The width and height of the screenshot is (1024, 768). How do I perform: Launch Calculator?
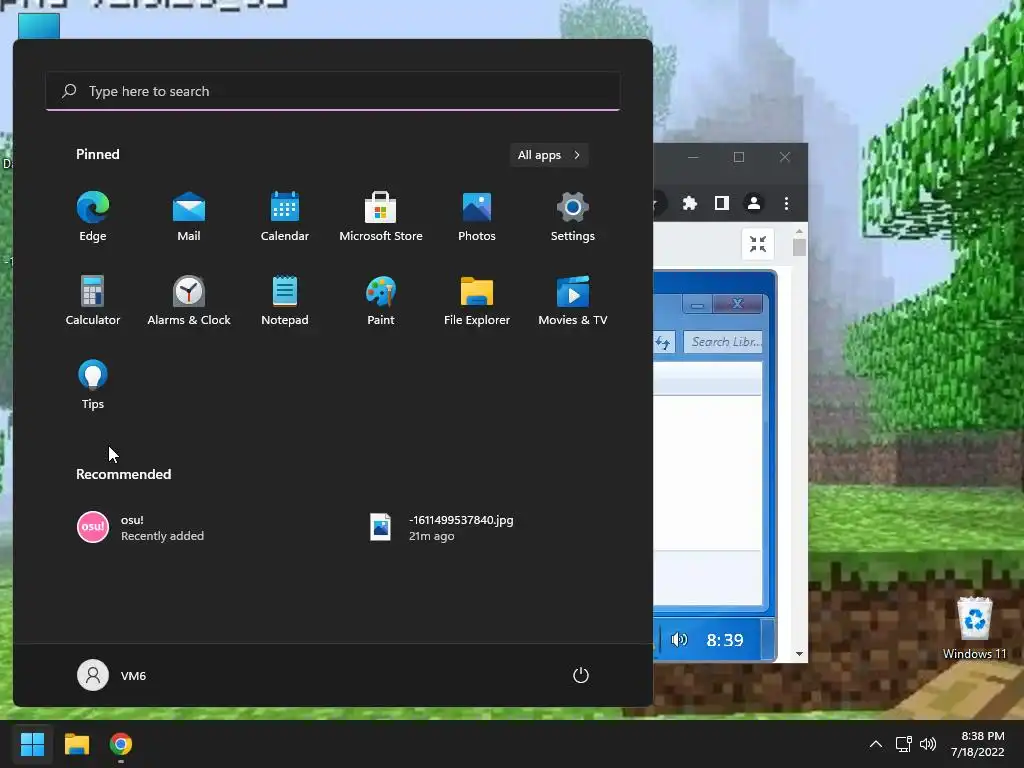tap(93, 301)
